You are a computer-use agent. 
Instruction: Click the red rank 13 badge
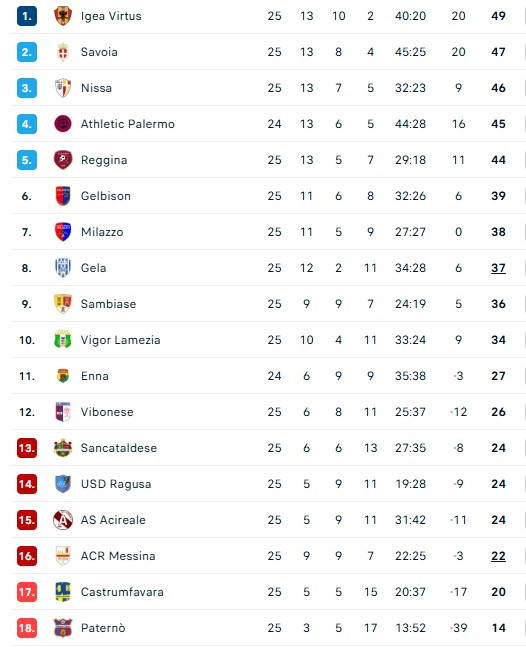point(27,448)
